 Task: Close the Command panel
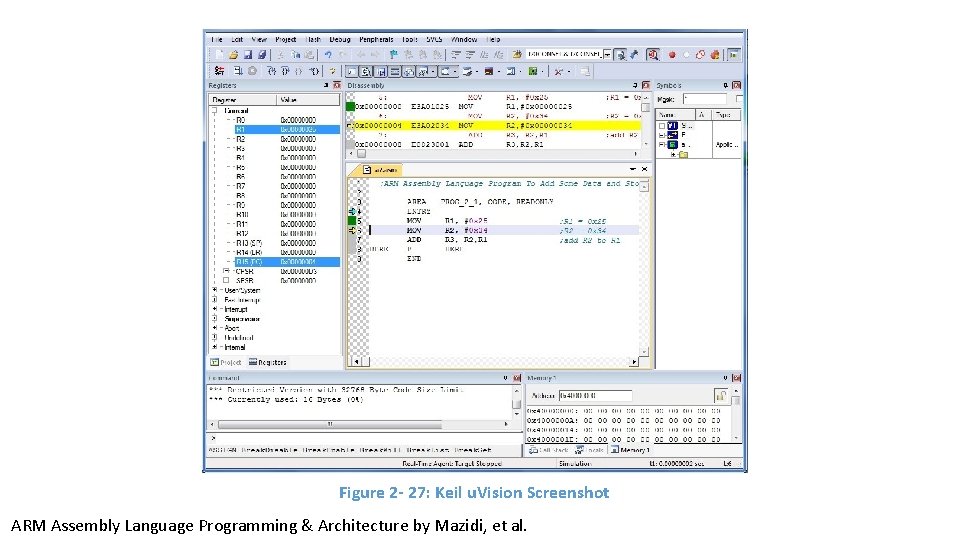pos(517,378)
